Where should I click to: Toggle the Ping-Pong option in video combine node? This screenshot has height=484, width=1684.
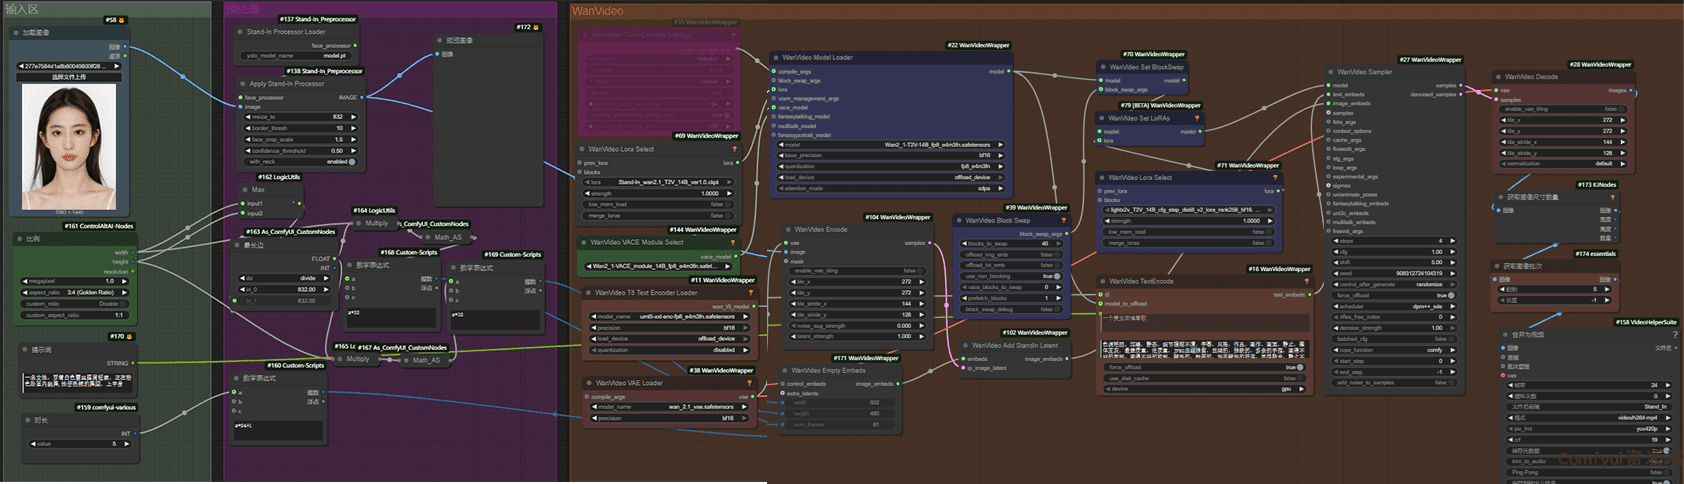point(1589,473)
